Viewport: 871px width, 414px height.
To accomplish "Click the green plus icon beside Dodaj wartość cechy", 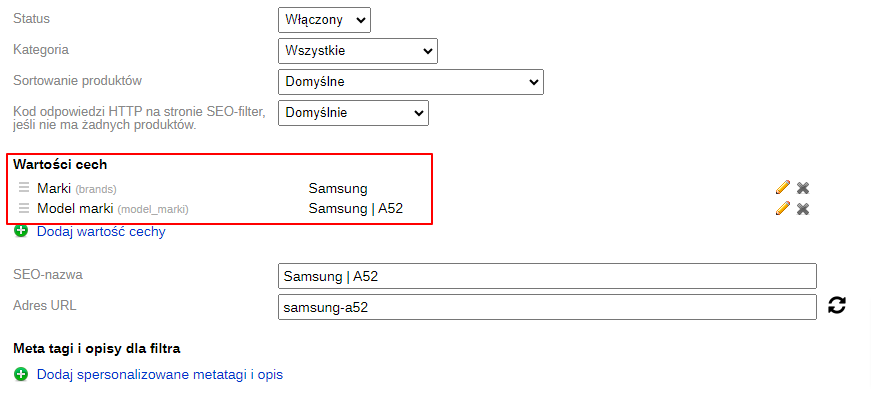I will tap(21, 231).
